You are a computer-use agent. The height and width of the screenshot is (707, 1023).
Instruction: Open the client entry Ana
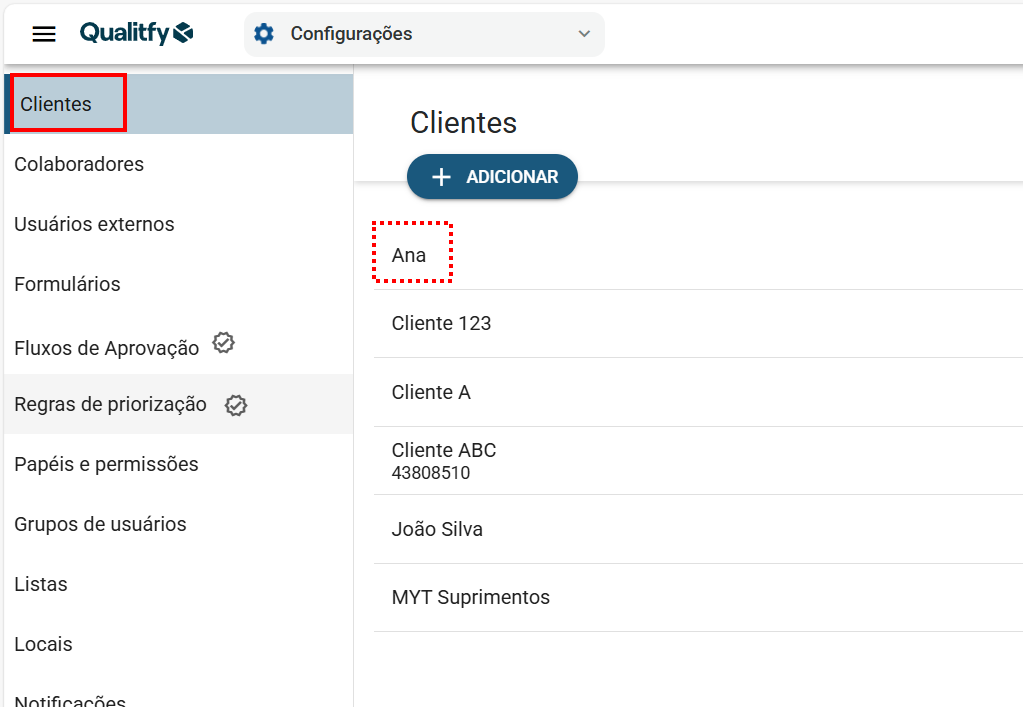coord(409,255)
